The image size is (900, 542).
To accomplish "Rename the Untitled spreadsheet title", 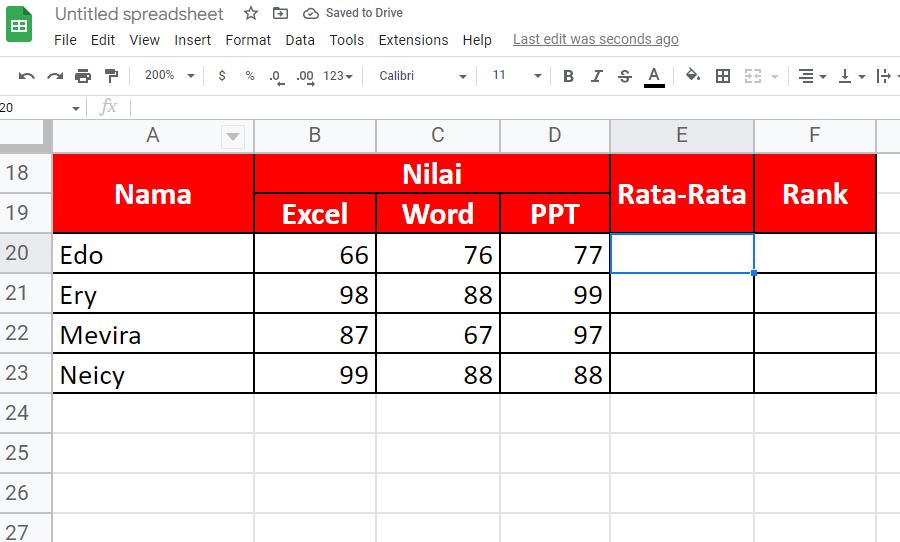I will 139,14.
